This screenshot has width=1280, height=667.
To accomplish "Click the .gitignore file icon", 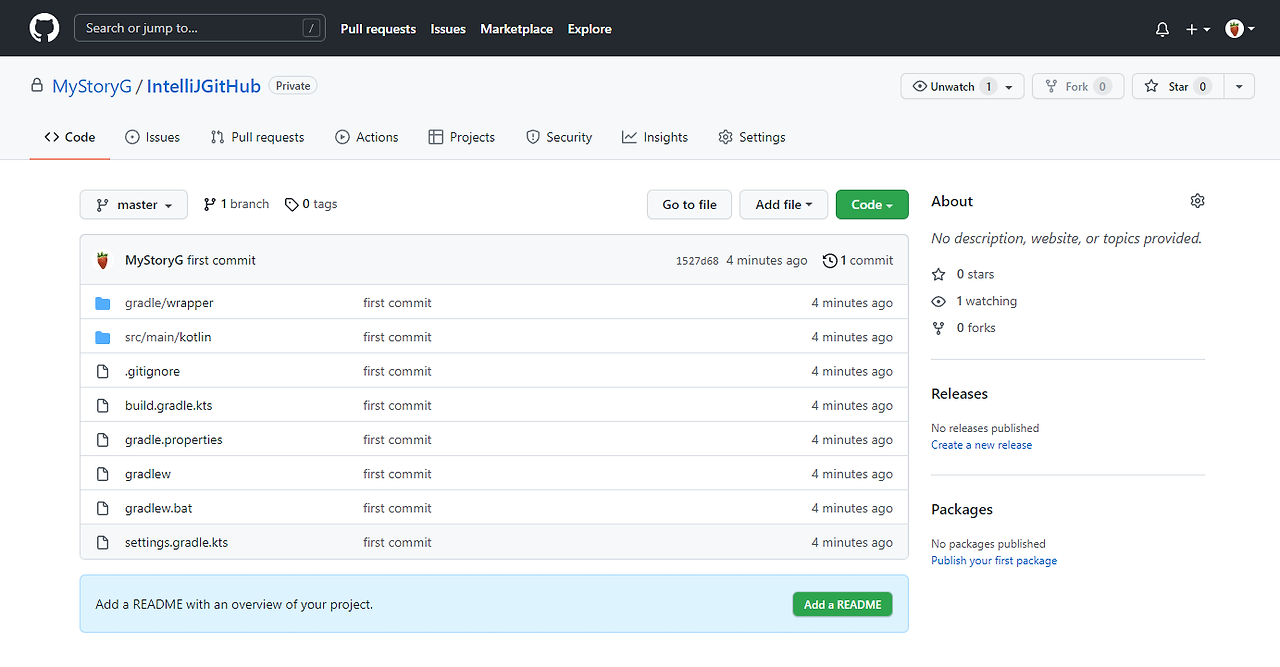I will click(x=102, y=371).
